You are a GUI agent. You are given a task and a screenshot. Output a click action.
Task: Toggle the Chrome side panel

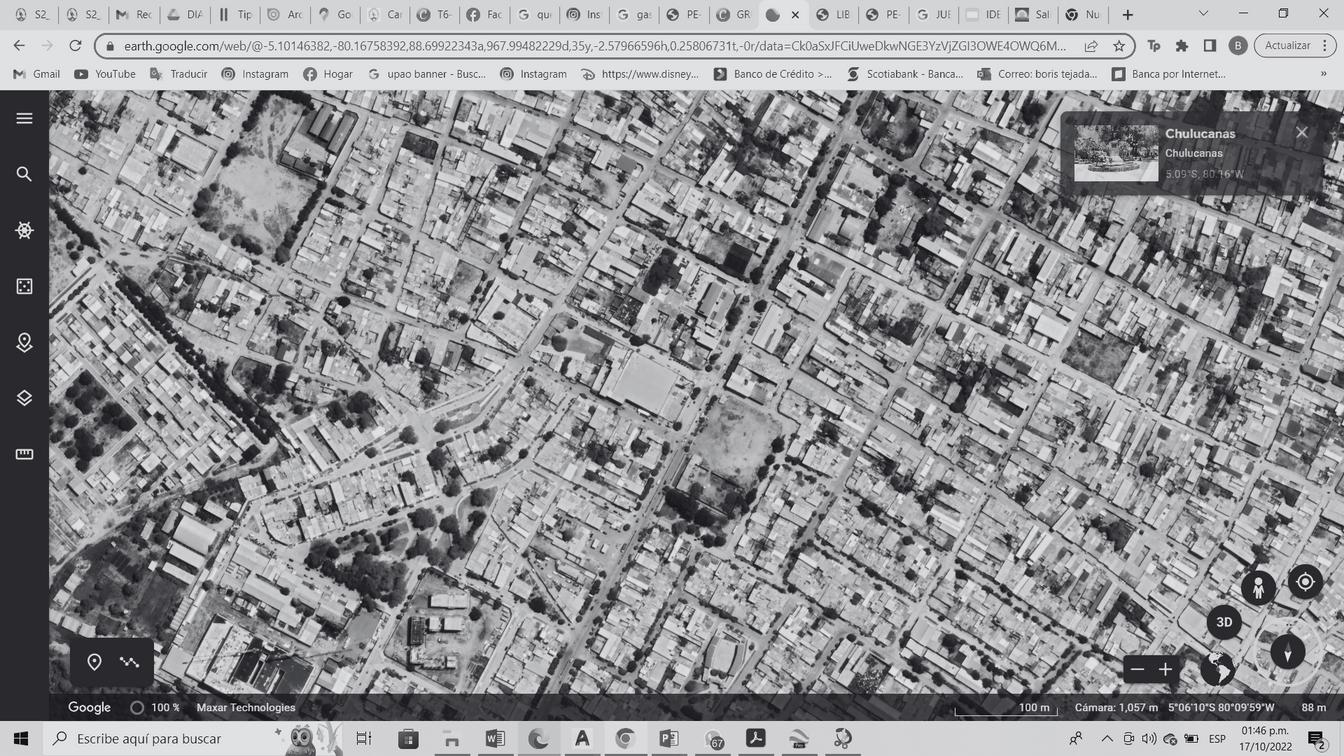pyautogui.click(x=1210, y=46)
